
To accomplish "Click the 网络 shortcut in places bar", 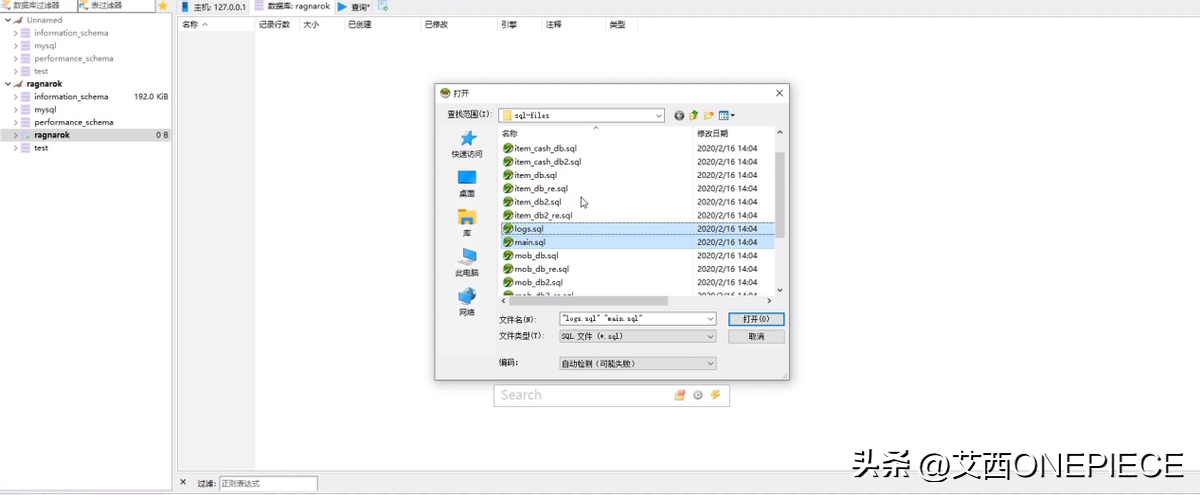I will coord(466,302).
